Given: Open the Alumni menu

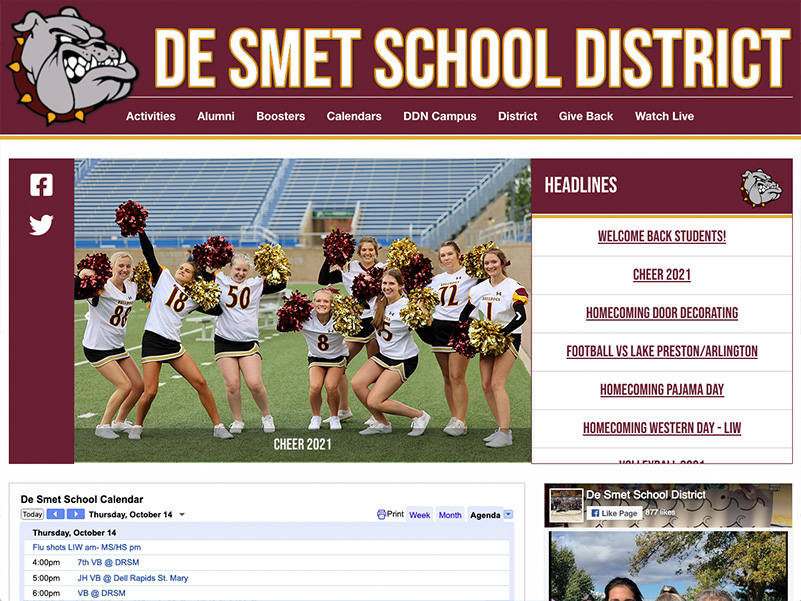Looking at the screenshot, I should 216,116.
